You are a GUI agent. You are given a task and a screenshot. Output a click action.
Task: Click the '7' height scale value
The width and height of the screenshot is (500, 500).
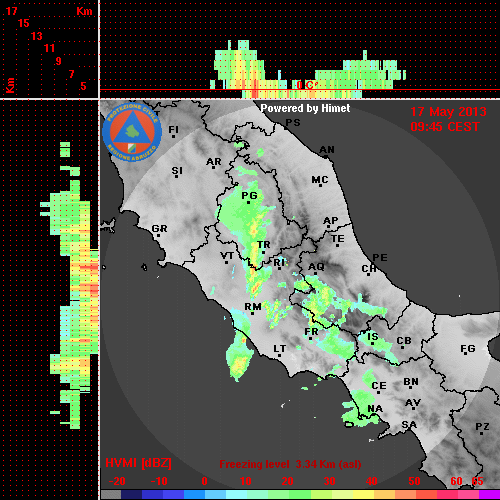tap(71, 74)
